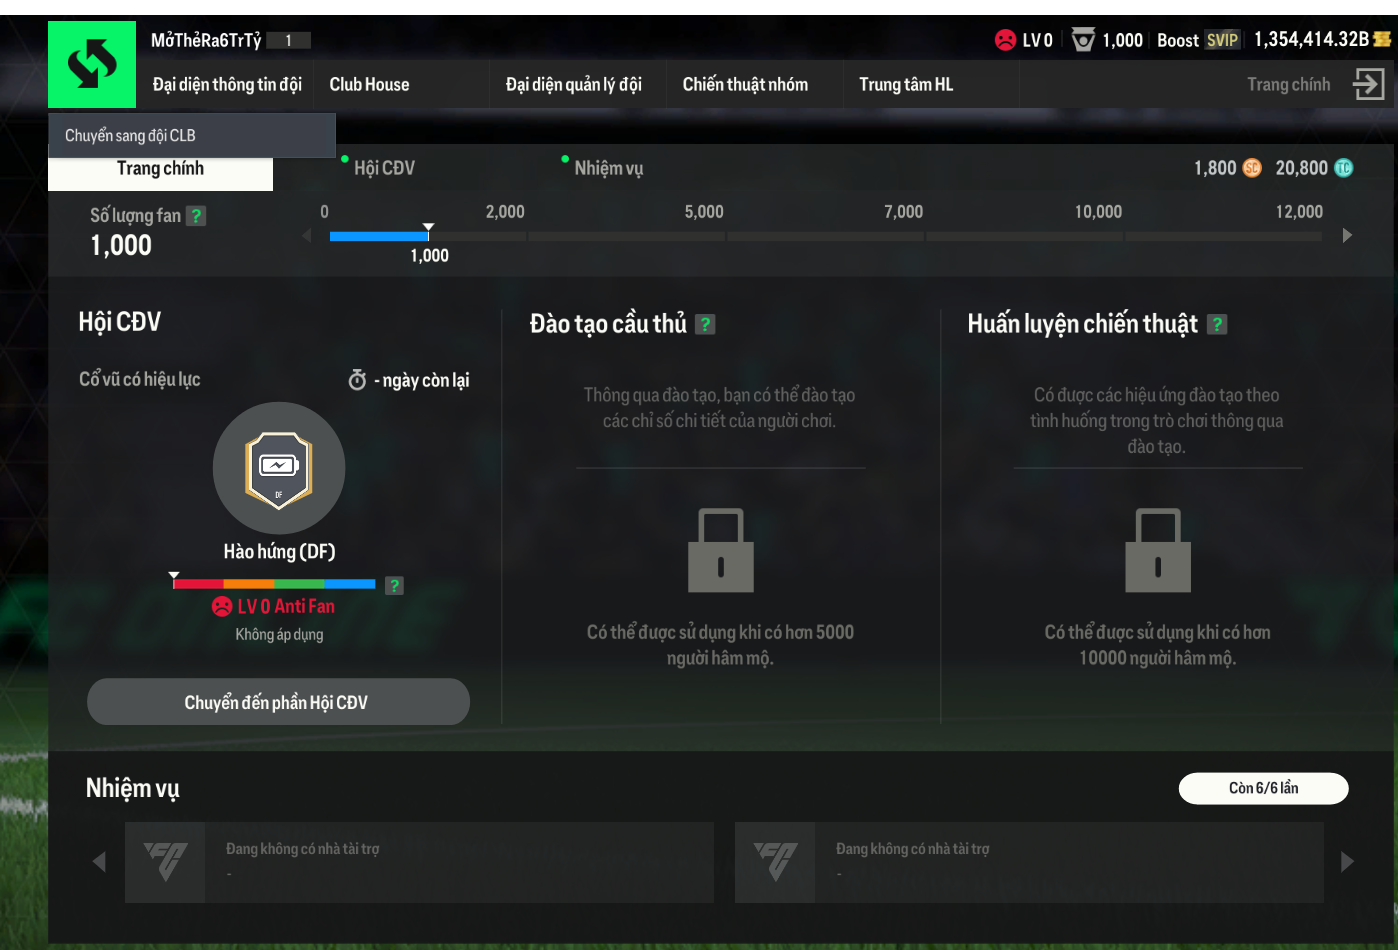This screenshot has height=950, width=1398.
Task: Open help icon next to Số lượng fan
Action: click(196, 216)
